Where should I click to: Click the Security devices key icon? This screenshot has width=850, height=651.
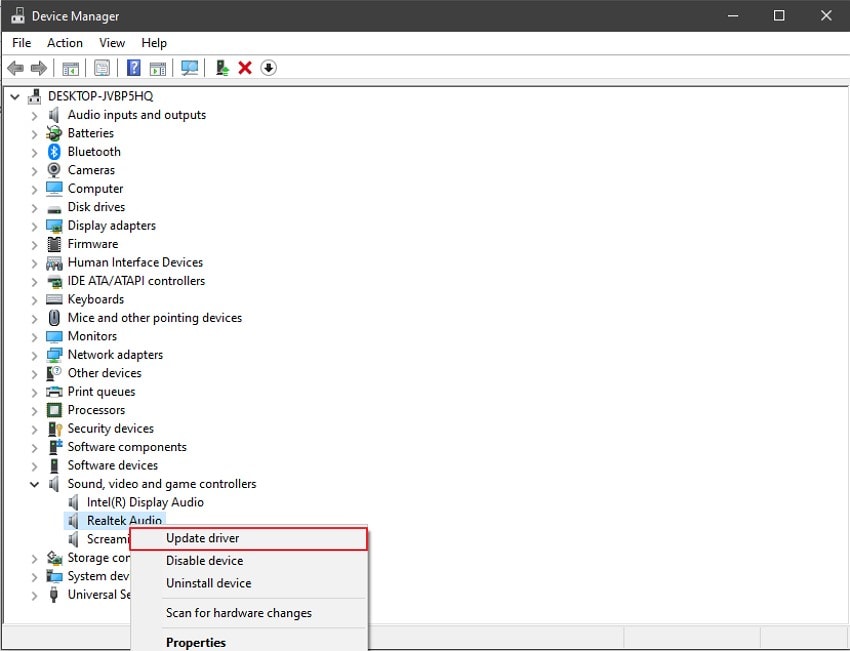click(55, 429)
